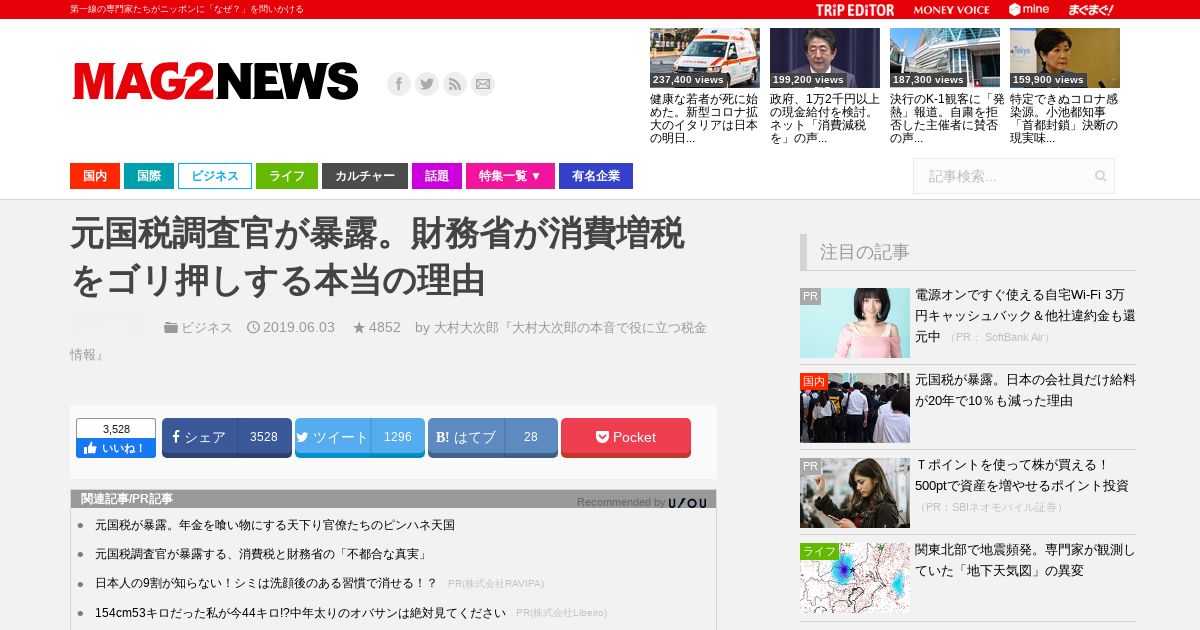The height and width of the screenshot is (630, 1200).
Task: Tweet article via ツイート button
Action: [x=360, y=437]
